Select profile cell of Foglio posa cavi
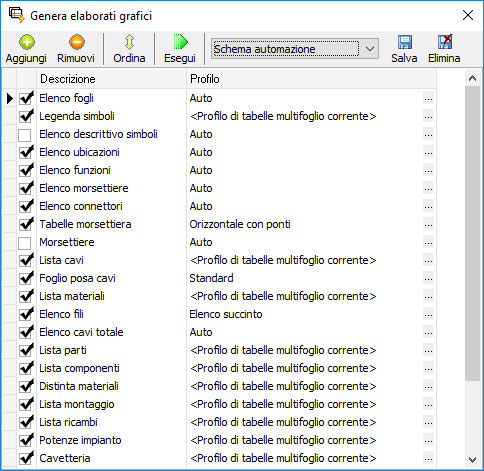The image size is (484, 471). [305, 278]
